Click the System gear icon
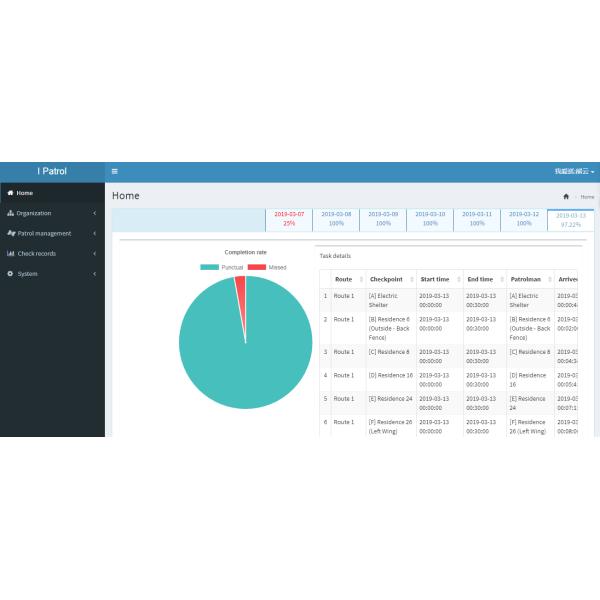600x600 pixels. 10,273
